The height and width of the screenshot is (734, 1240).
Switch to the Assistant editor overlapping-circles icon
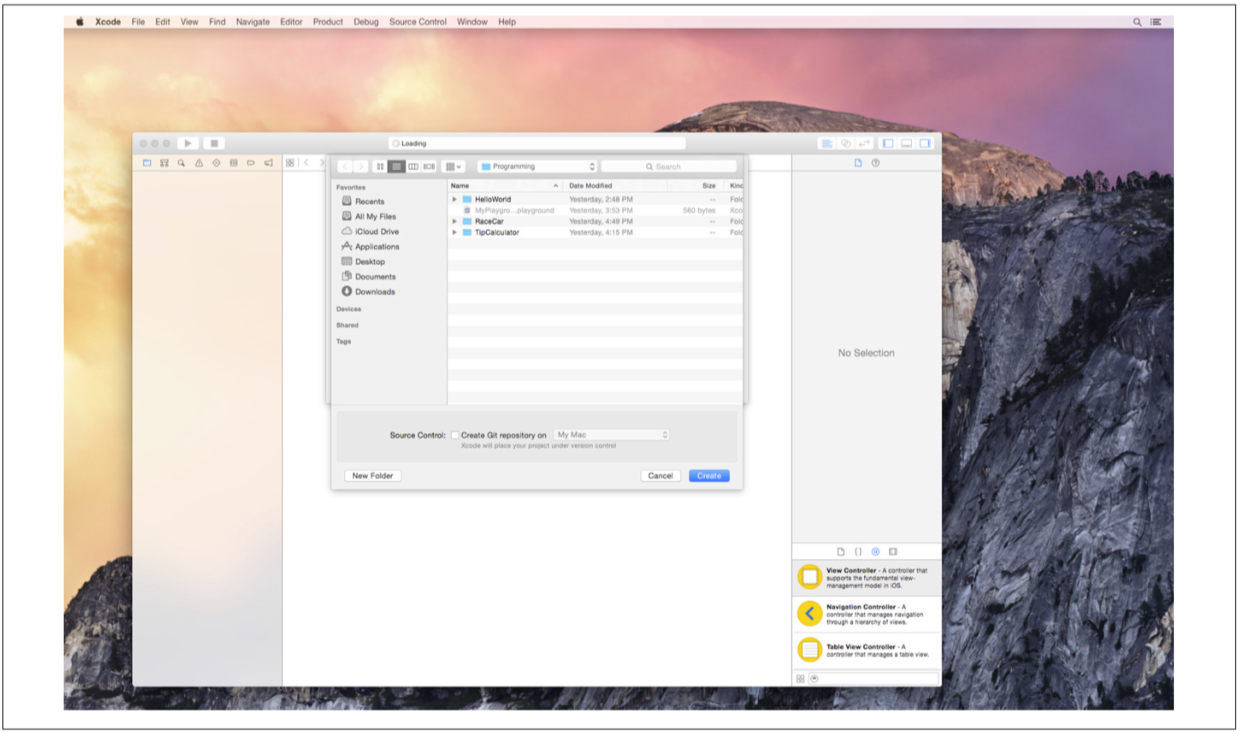coord(845,144)
